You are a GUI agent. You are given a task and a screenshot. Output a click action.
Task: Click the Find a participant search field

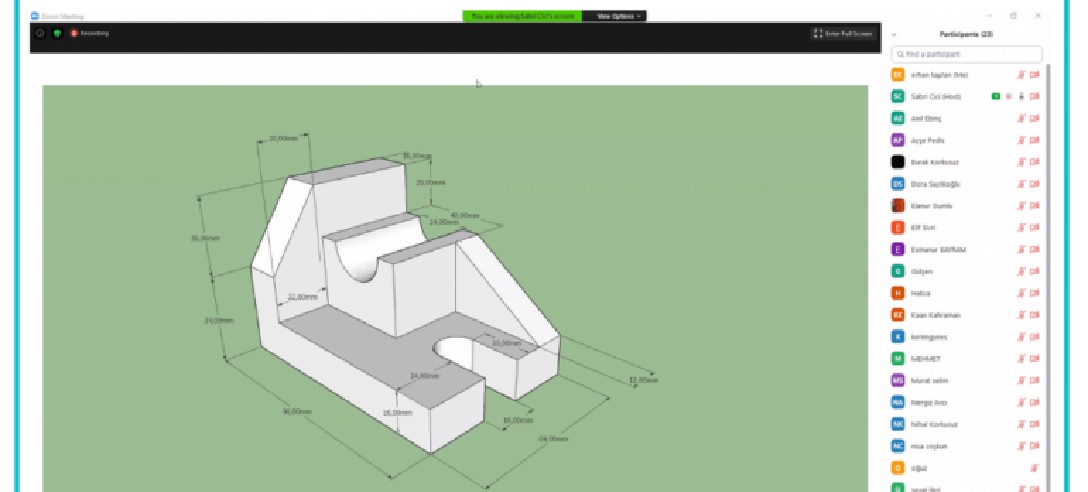pyautogui.click(x=967, y=54)
